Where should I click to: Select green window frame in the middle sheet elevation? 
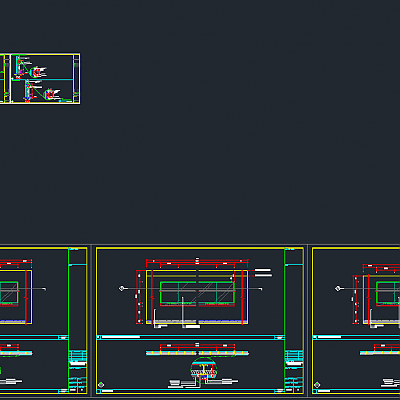(x=197, y=293)
